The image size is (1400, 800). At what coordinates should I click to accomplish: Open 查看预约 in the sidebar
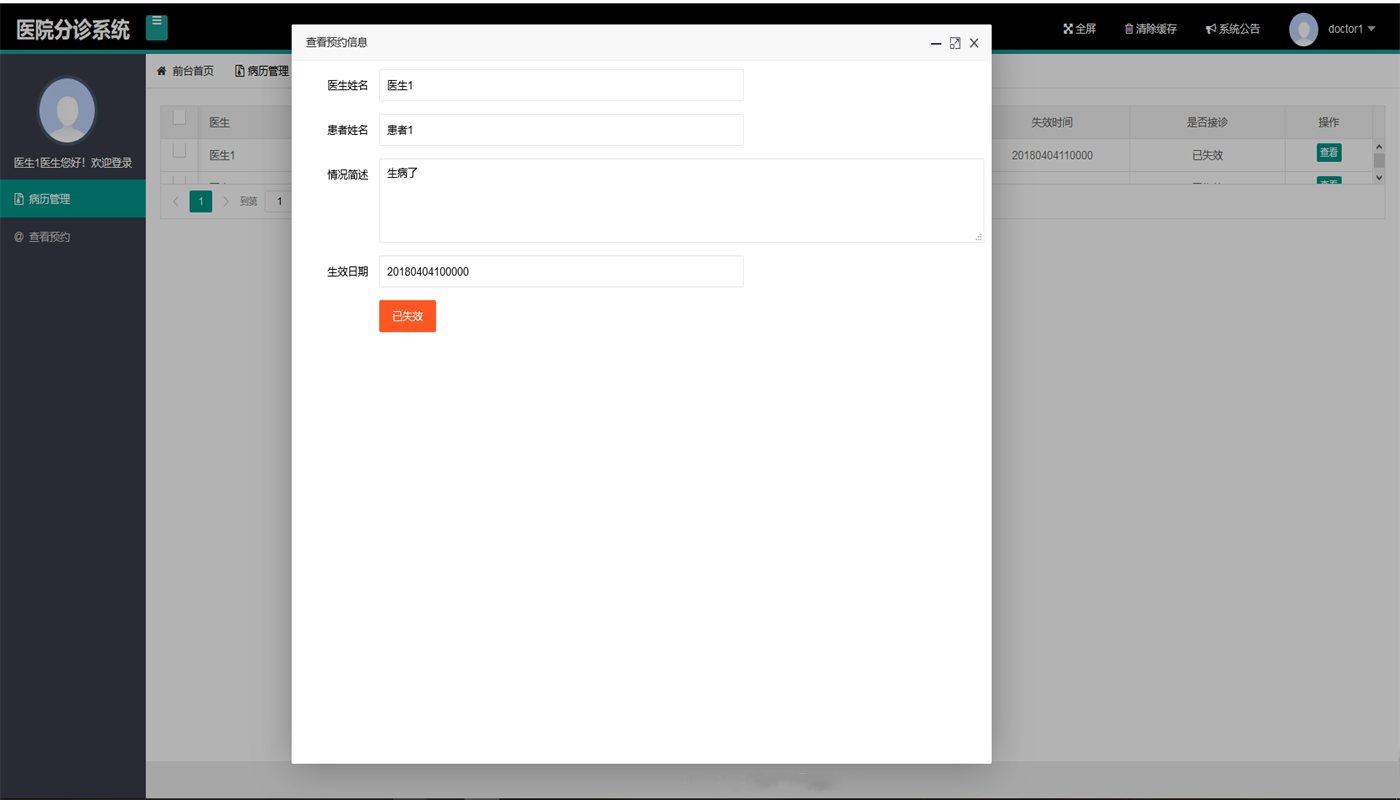73,237
